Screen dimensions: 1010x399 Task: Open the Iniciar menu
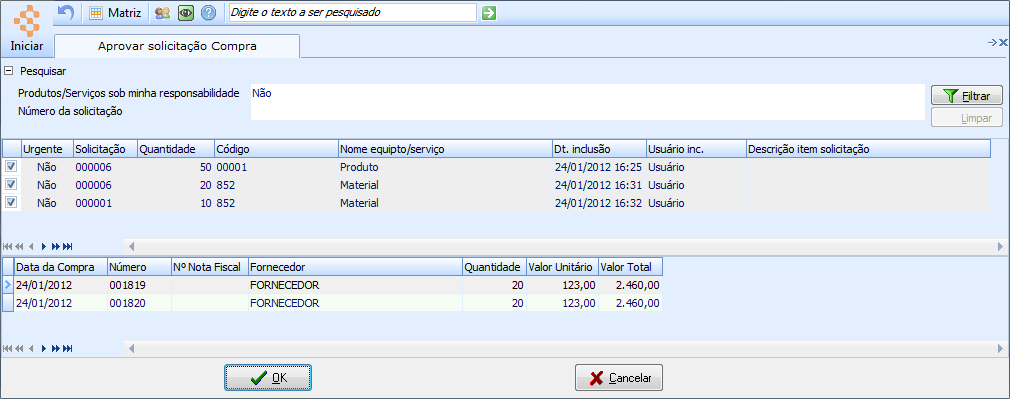27,46
